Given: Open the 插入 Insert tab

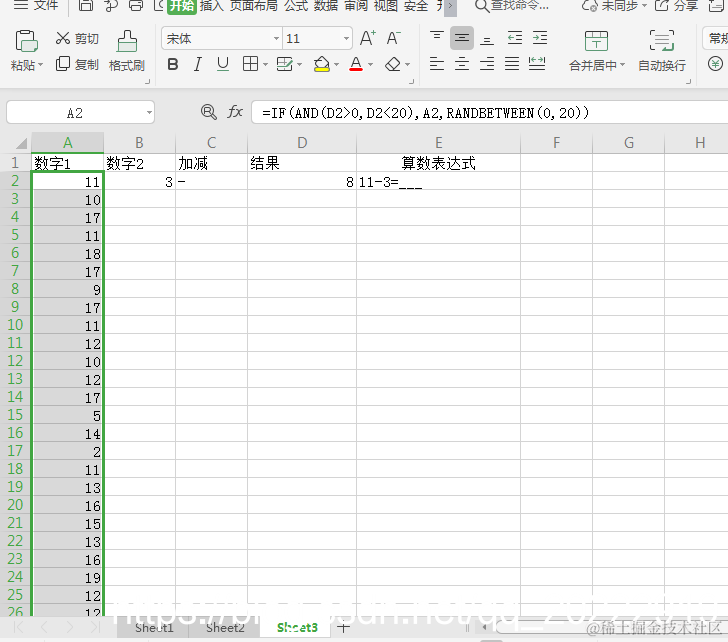Looking at the screenshot, I should pos(212,6).
